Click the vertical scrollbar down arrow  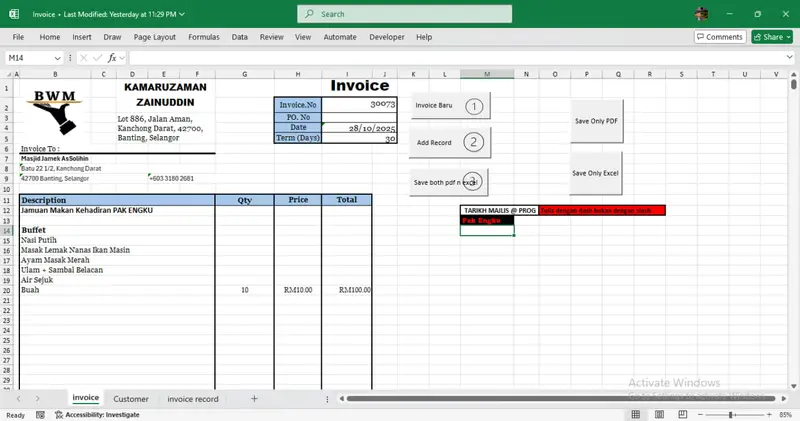793,386
